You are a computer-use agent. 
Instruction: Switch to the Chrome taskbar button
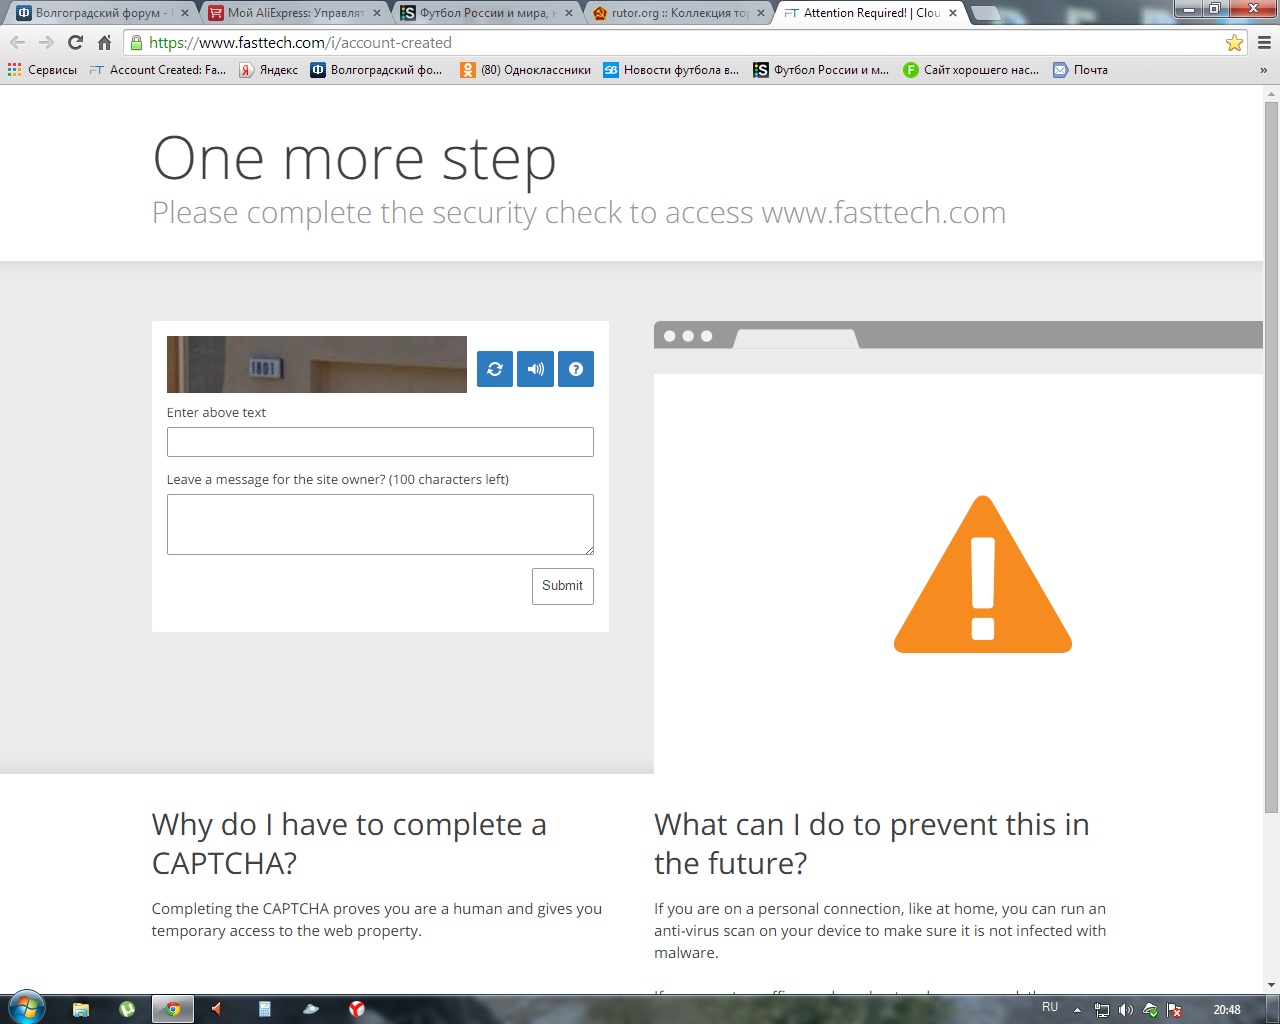pos(173,1009)
